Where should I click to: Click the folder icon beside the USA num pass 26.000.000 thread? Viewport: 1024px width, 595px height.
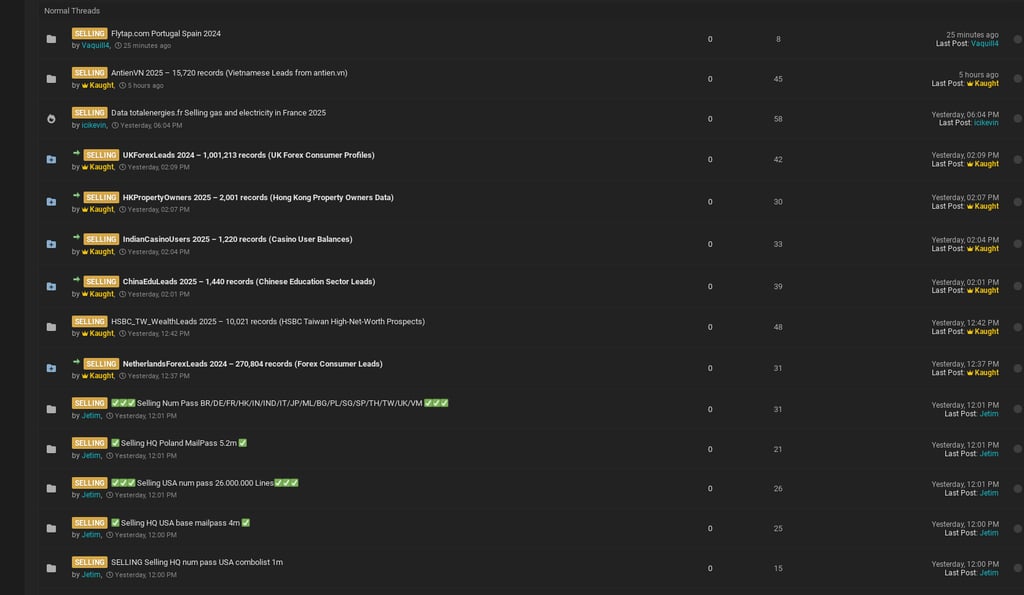51,489
